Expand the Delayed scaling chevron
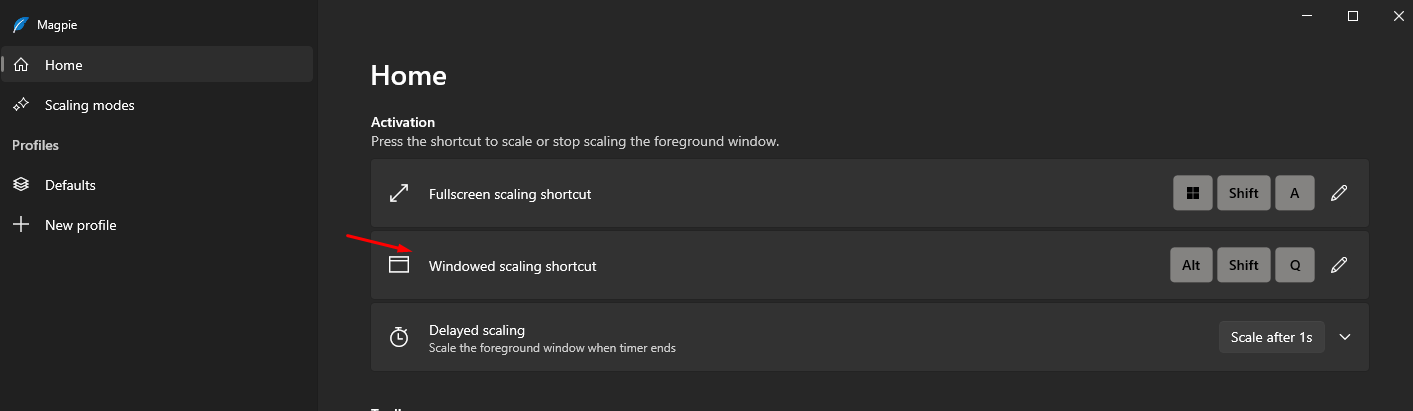Image resolution: width=1413 pixels, height=411 pixels. [x=1345, y=337]
